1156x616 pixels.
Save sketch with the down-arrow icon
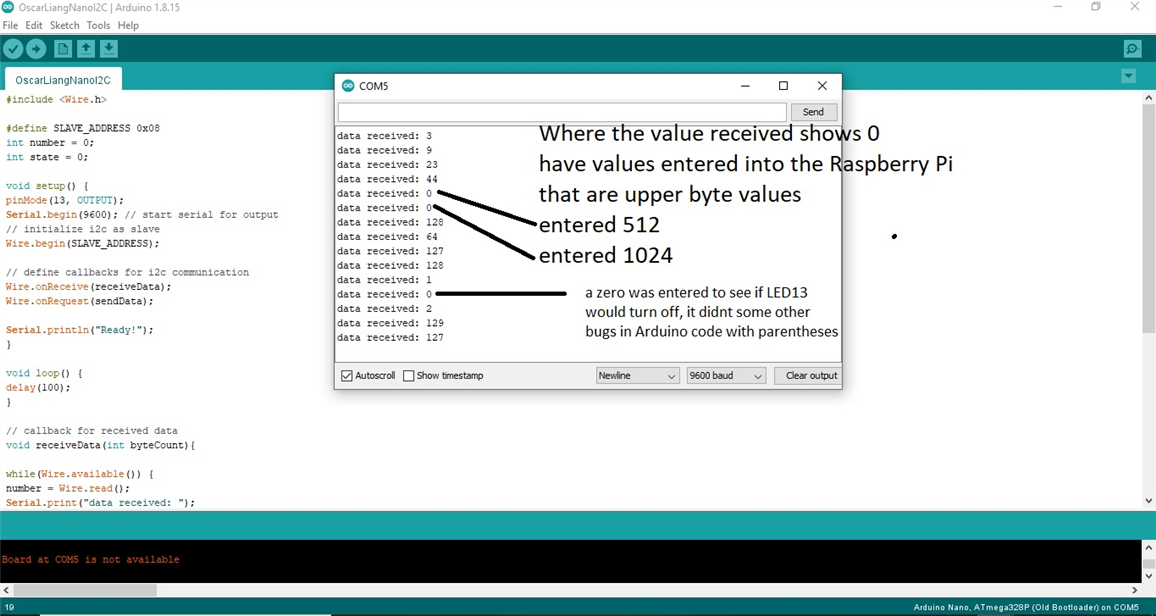108,49
